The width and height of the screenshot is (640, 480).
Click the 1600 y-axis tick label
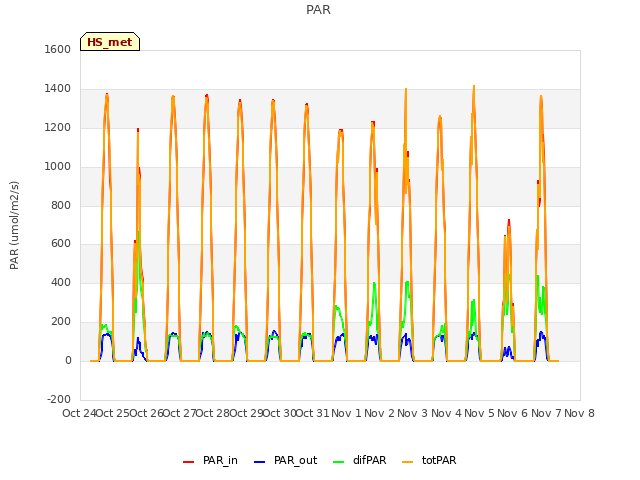(x=58, y=49)
